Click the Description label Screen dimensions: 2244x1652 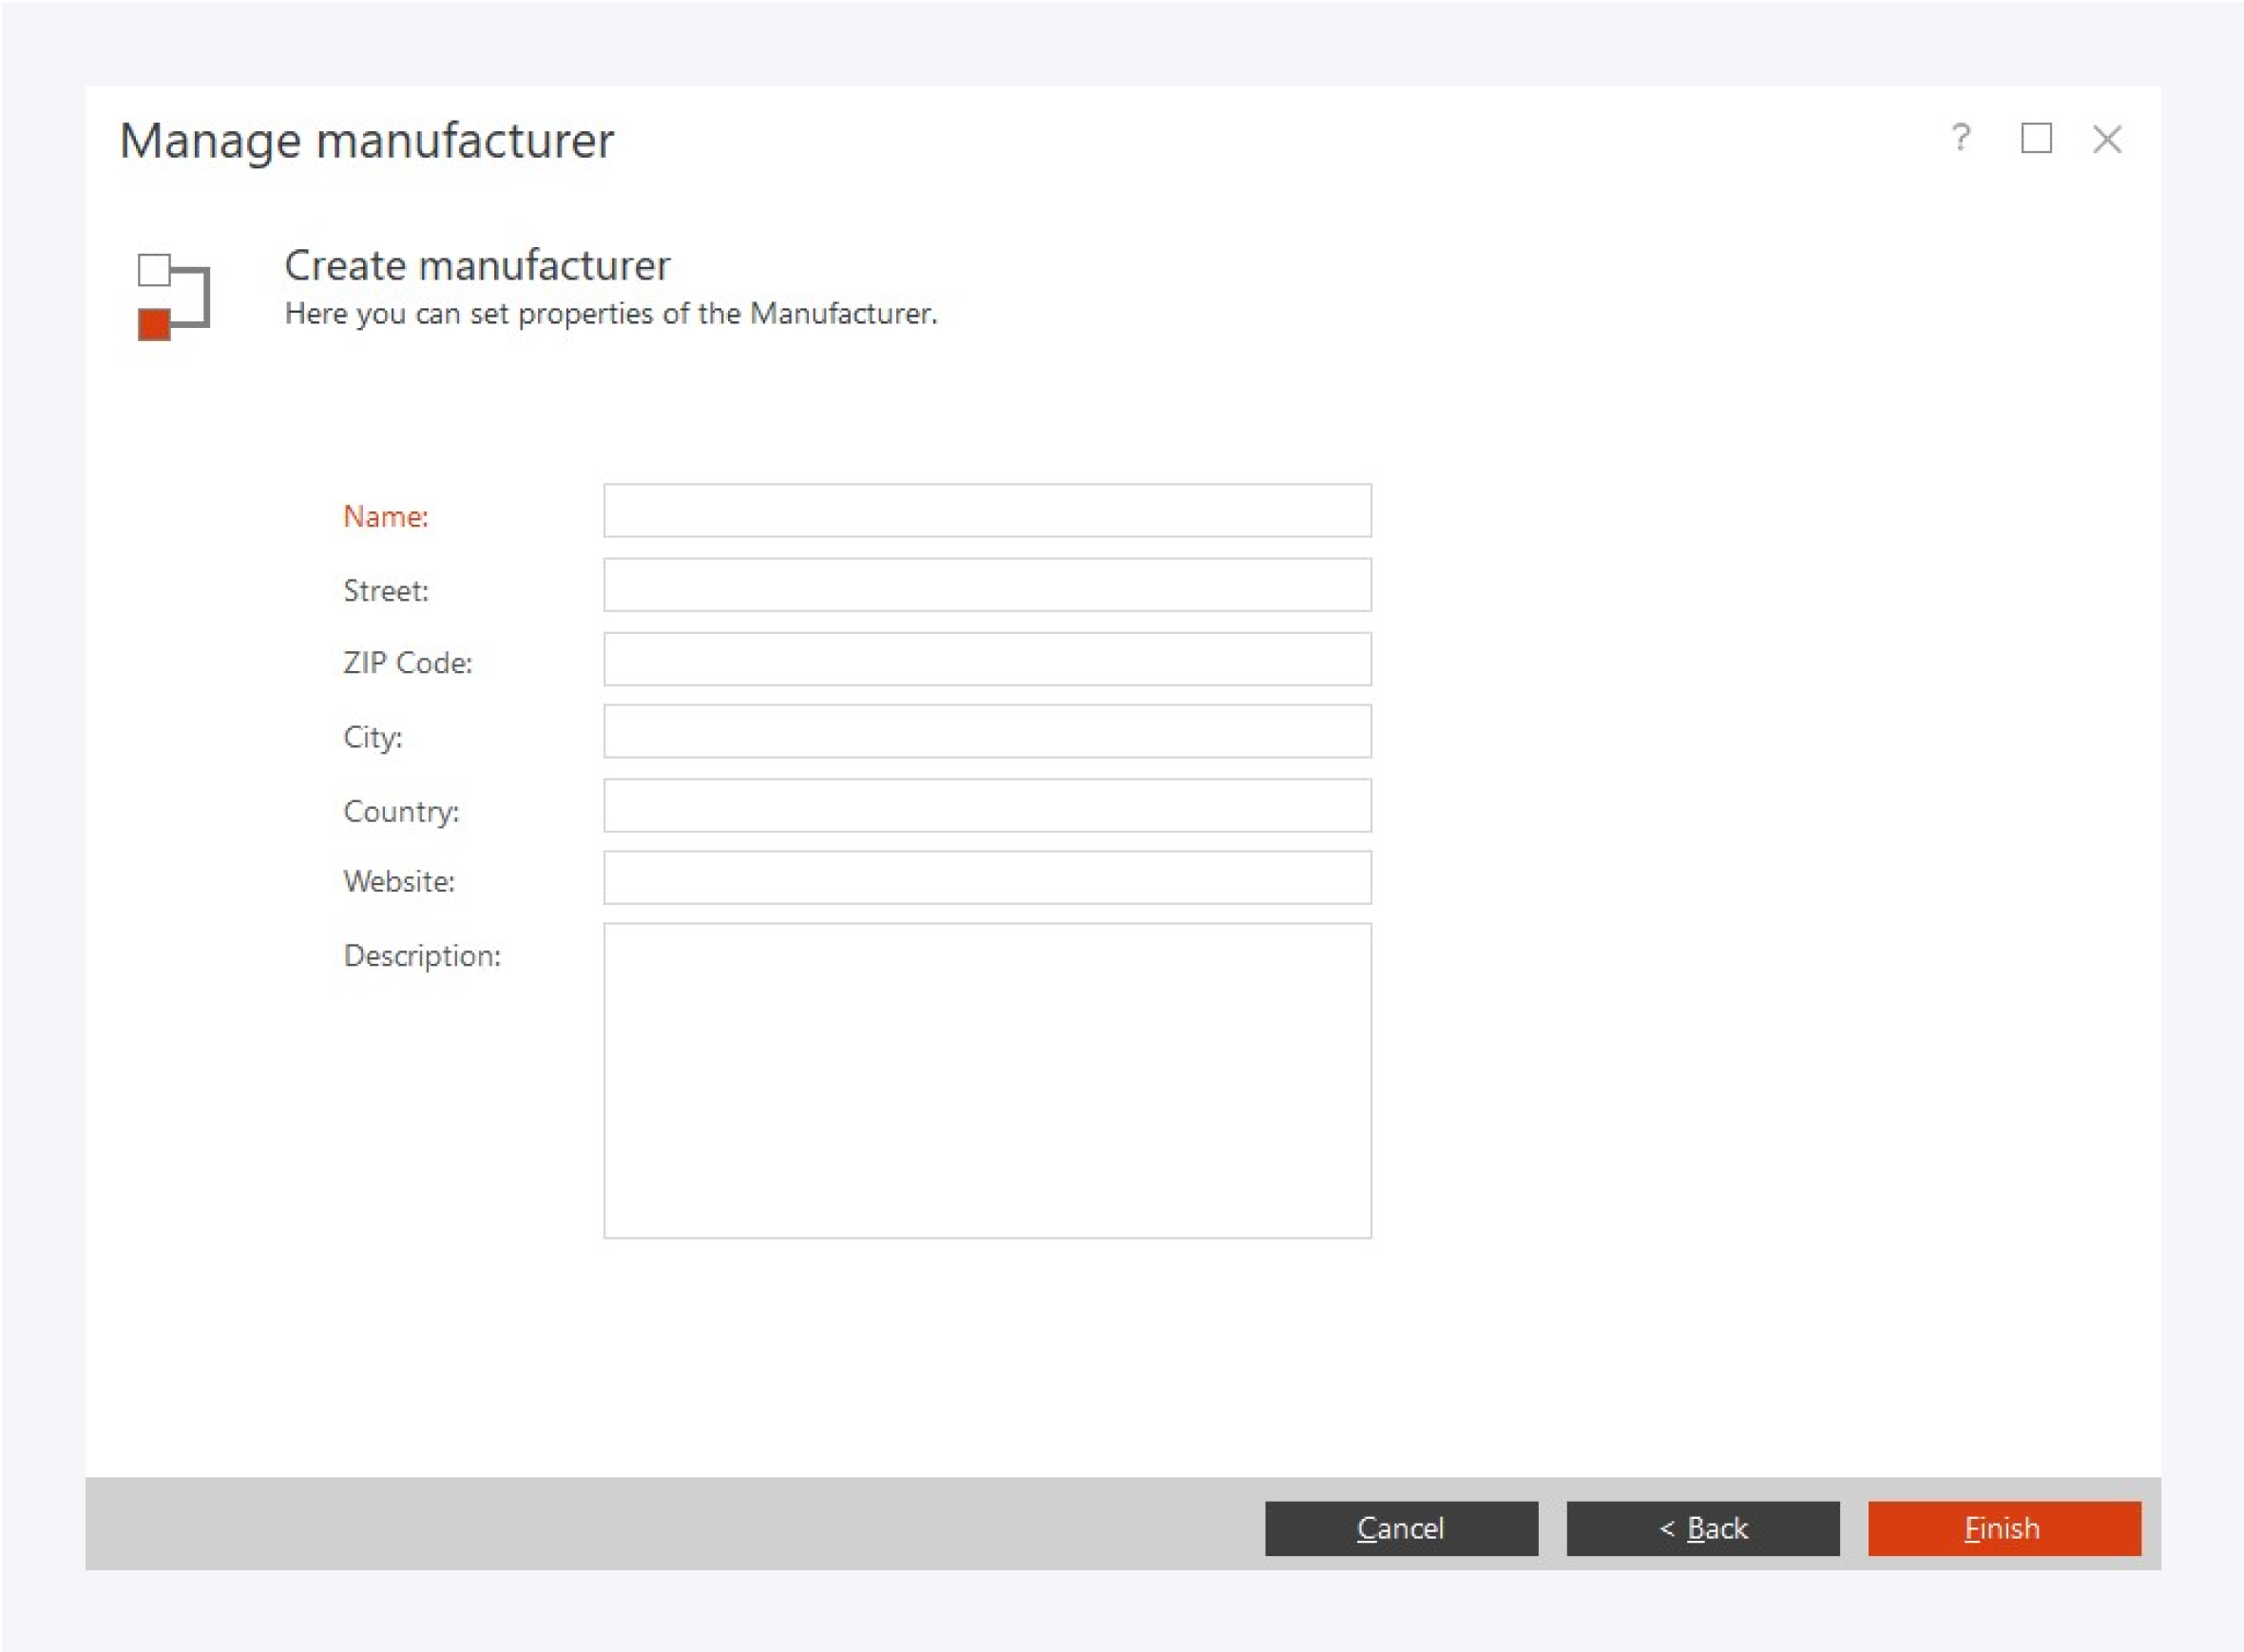coord(422,956)
